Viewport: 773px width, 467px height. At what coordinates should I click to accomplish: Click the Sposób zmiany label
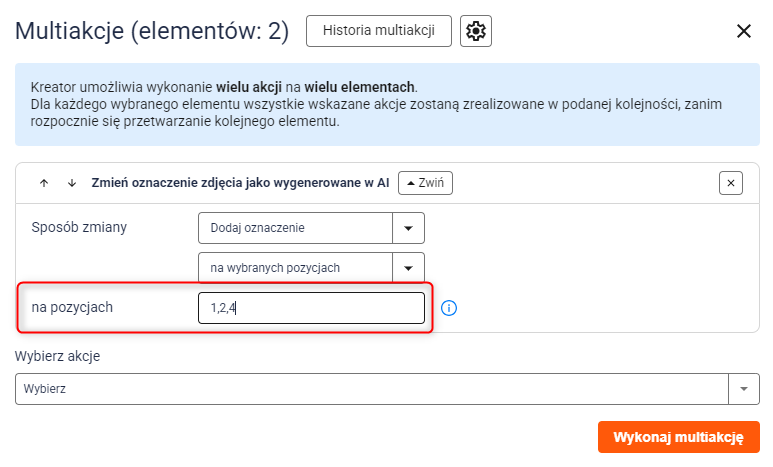click(79, 227)
